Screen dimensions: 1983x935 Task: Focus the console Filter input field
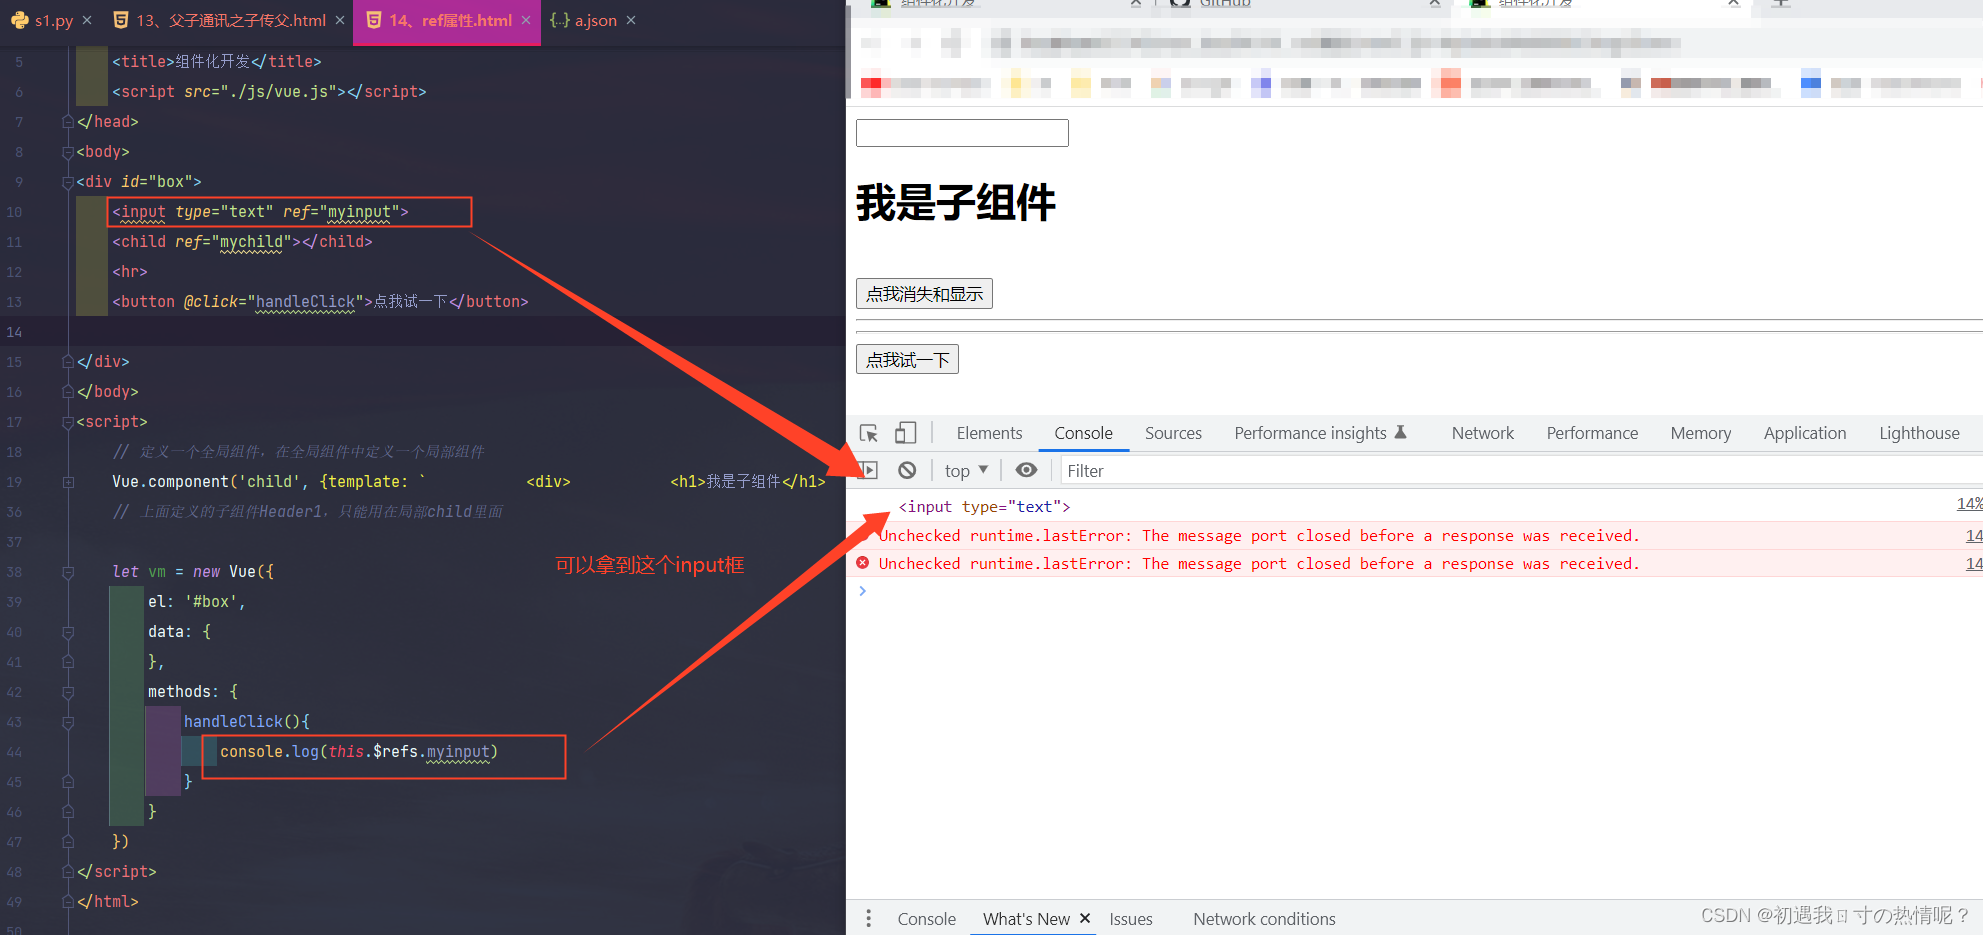click(1520, 470)
